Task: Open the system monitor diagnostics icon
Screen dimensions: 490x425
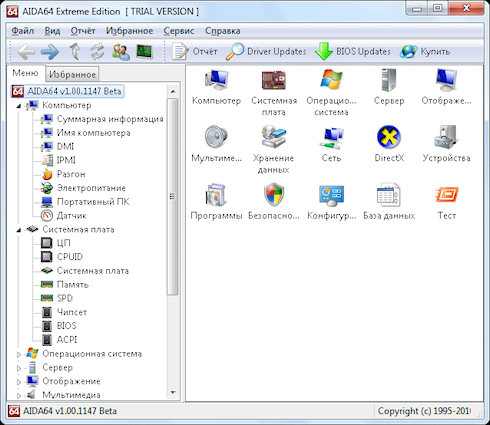Action: 144,52
